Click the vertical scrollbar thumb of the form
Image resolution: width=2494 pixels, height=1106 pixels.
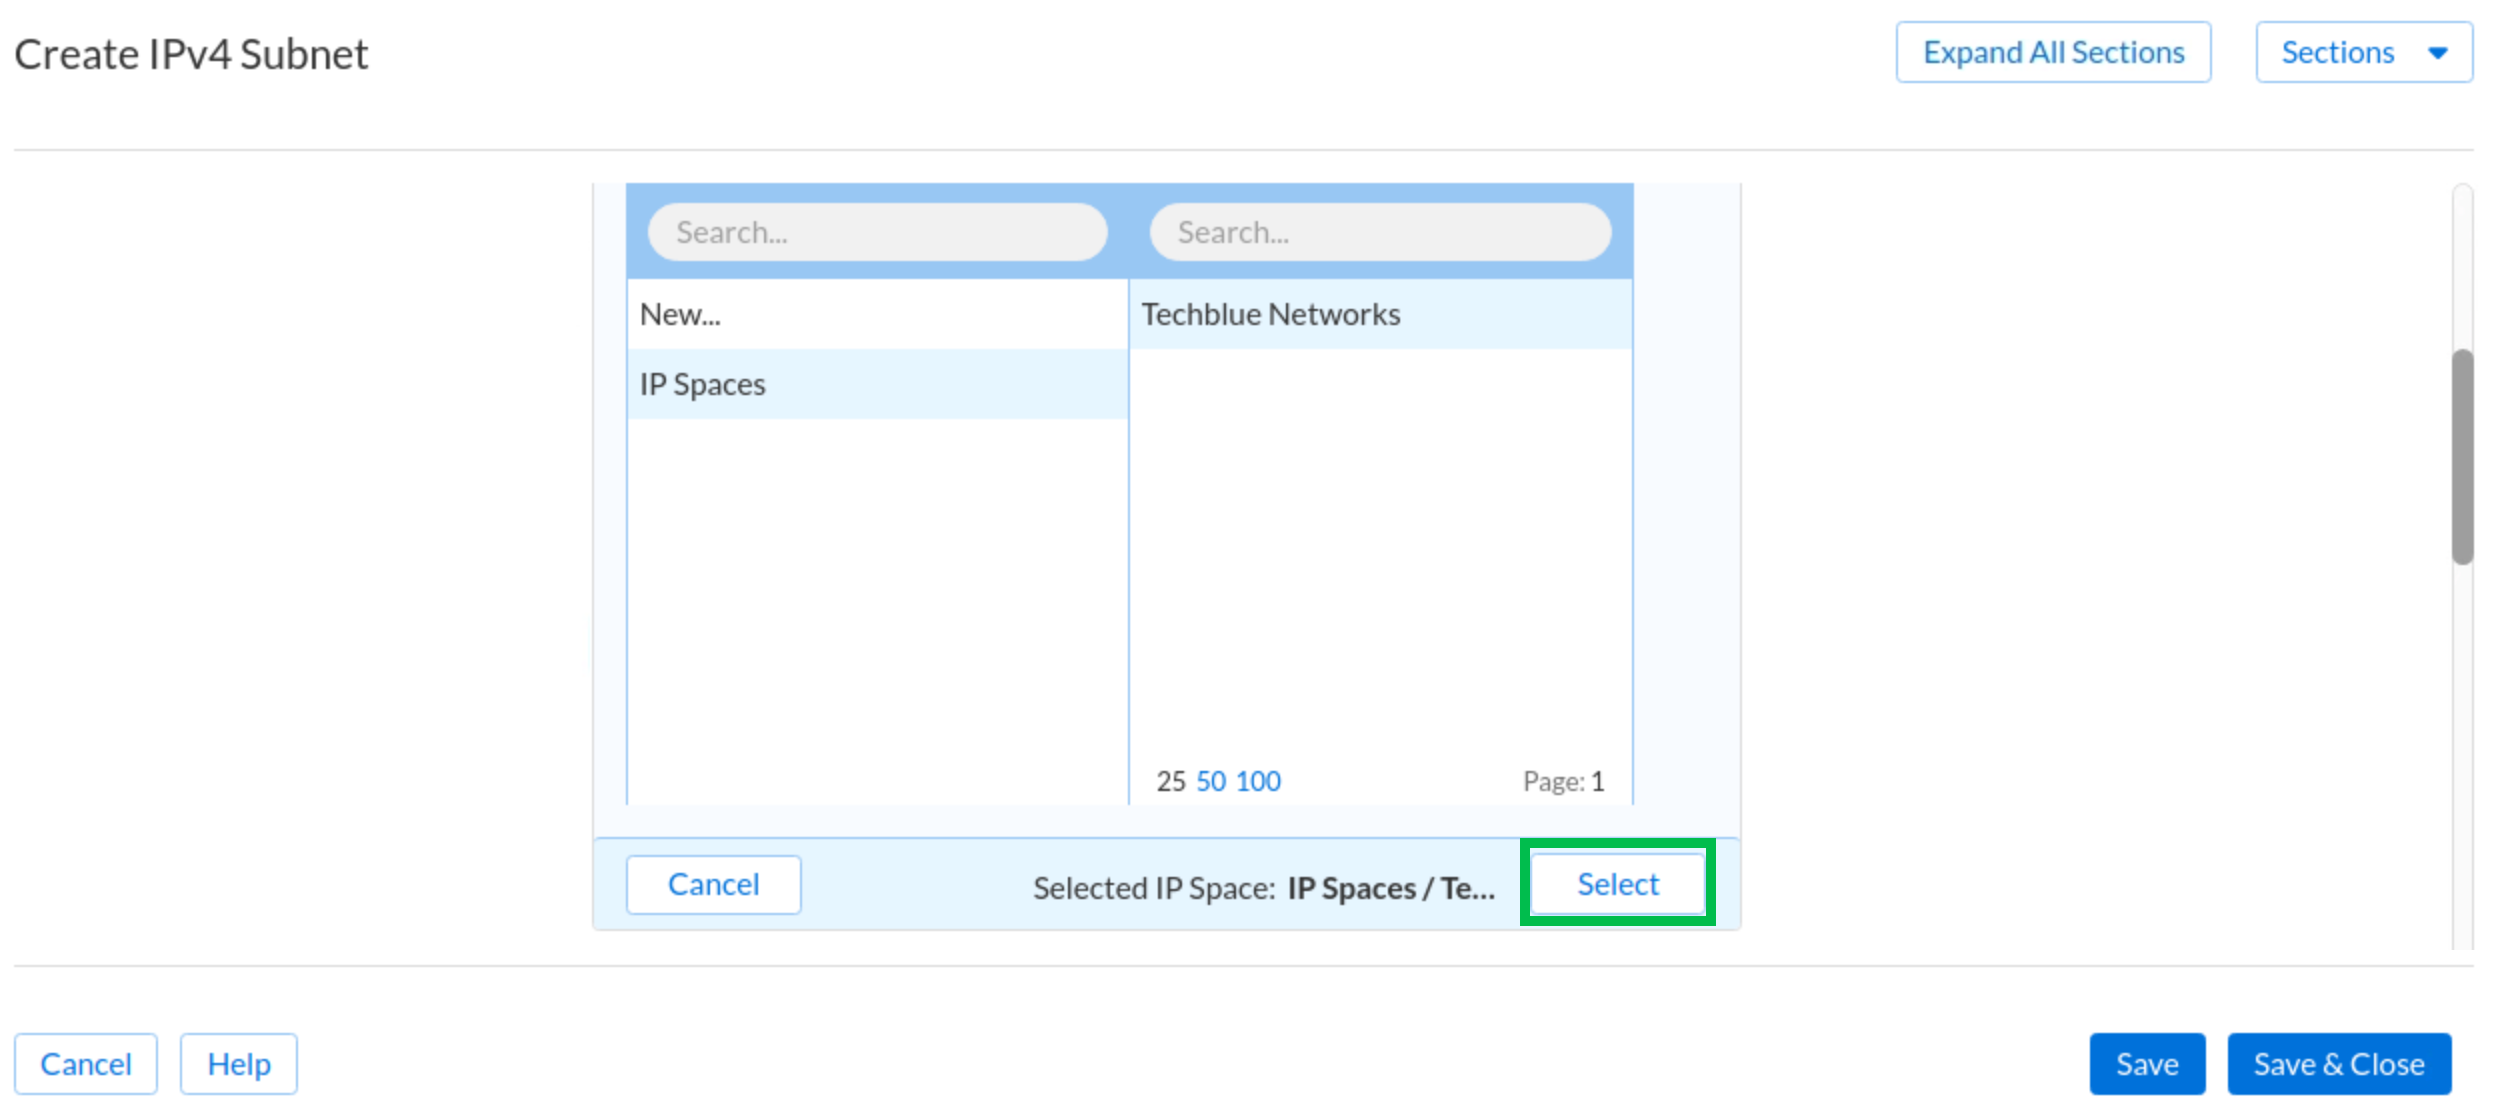2461,456
